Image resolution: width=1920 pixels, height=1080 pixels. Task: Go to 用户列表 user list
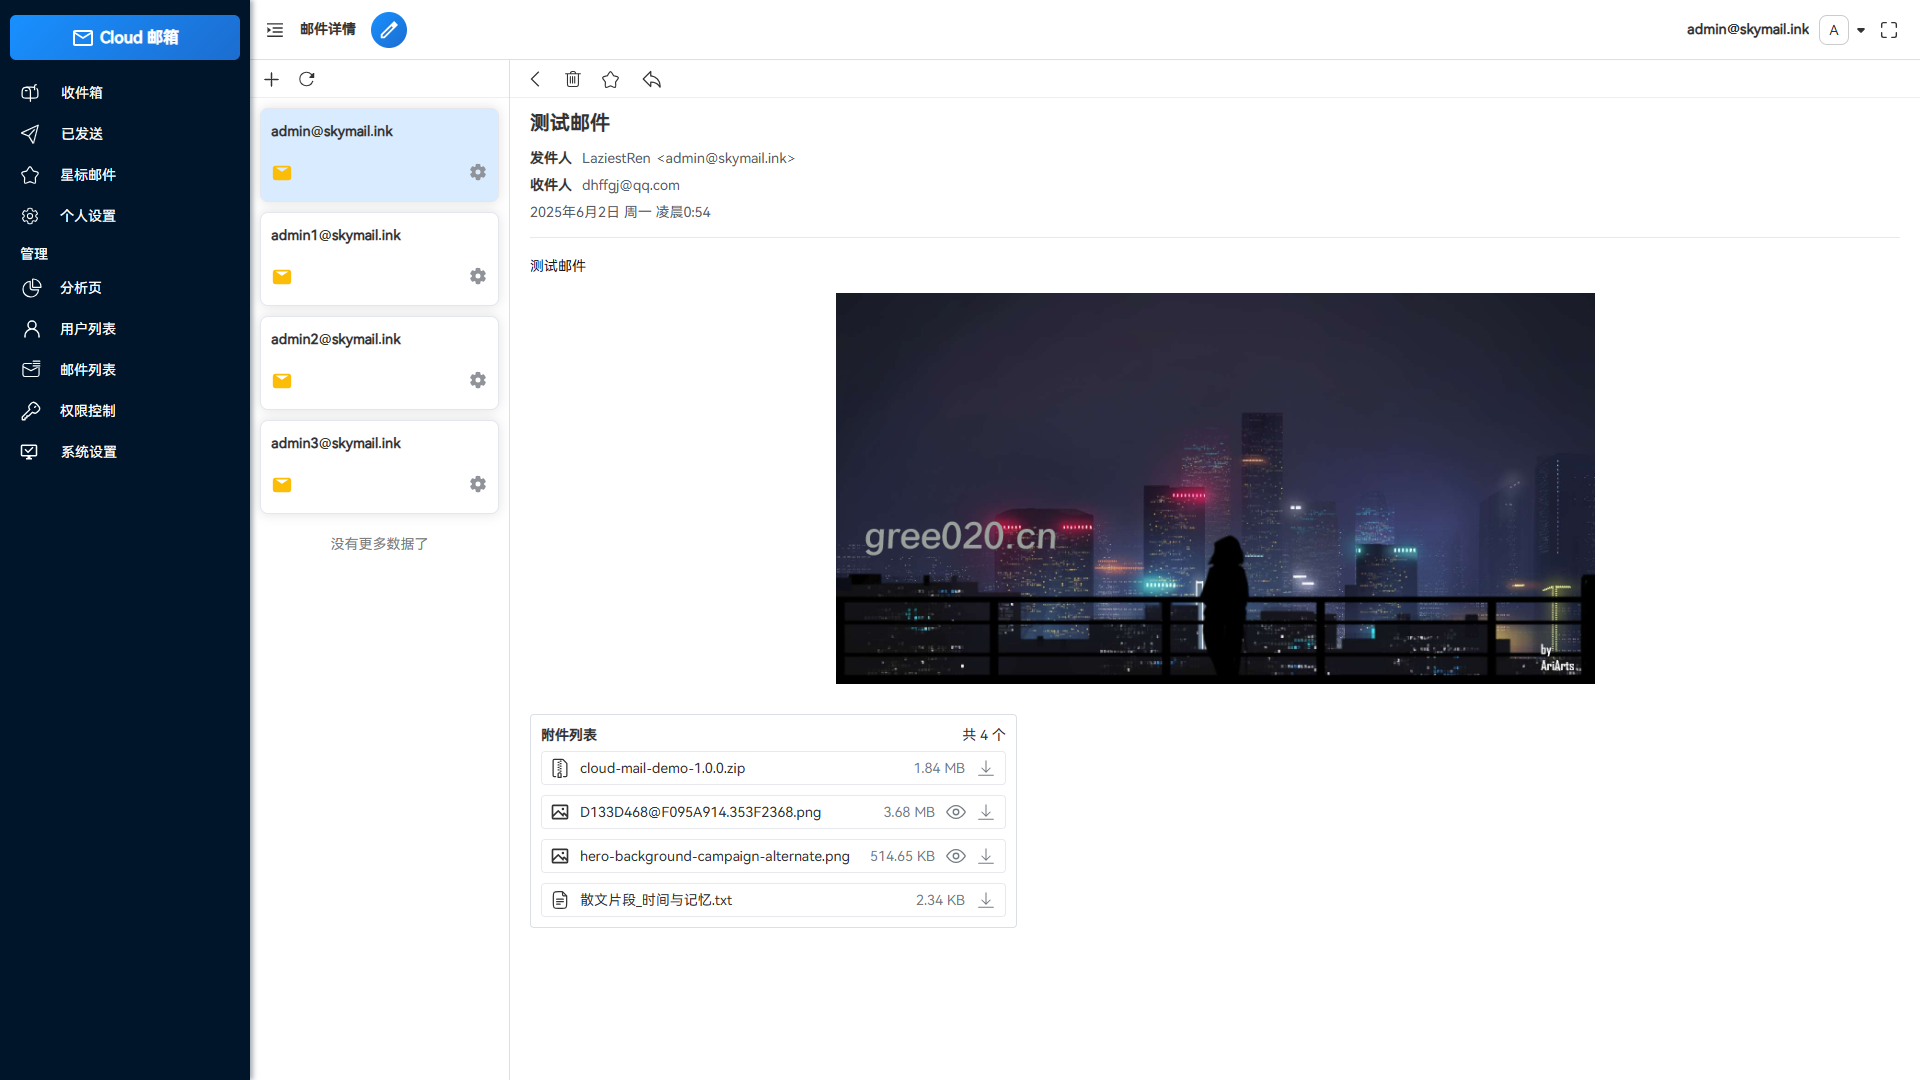(x=87, y=329)
